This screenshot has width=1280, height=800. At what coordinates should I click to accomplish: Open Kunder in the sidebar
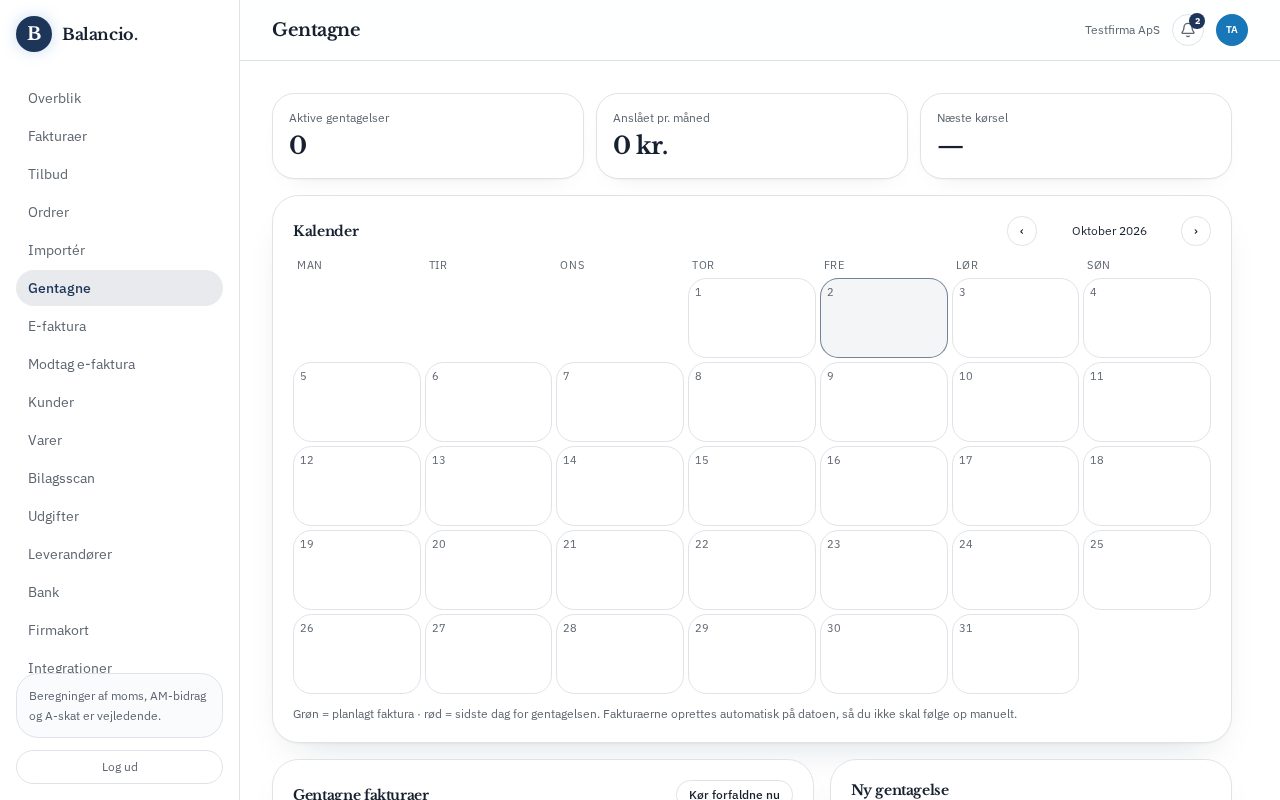pyautogui.click(x=119, y=402)
